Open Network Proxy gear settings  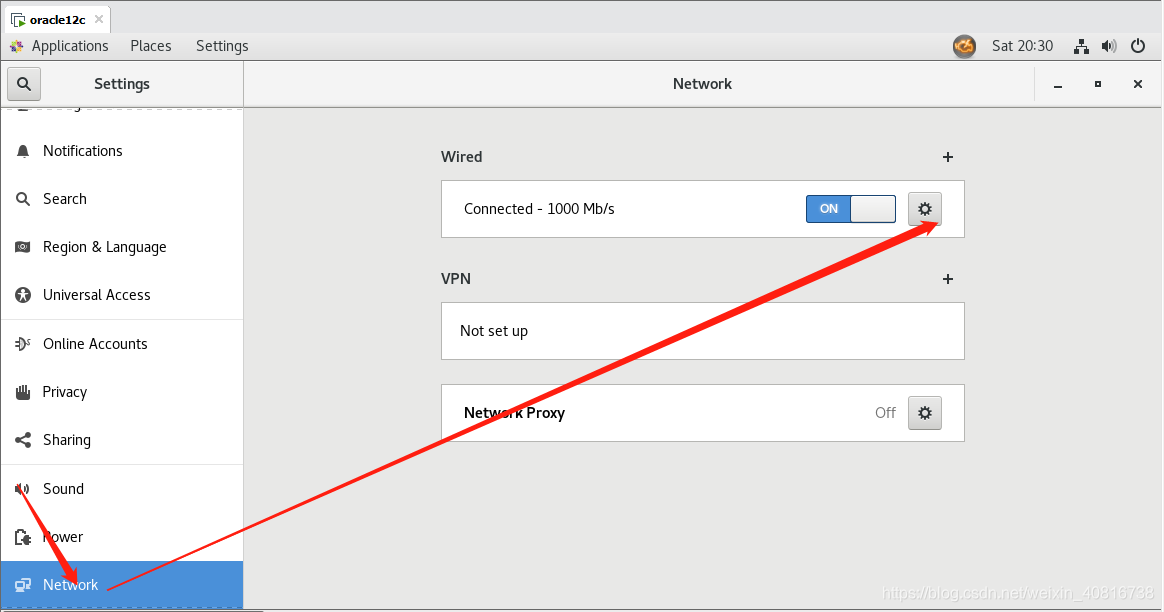point(924,413)
